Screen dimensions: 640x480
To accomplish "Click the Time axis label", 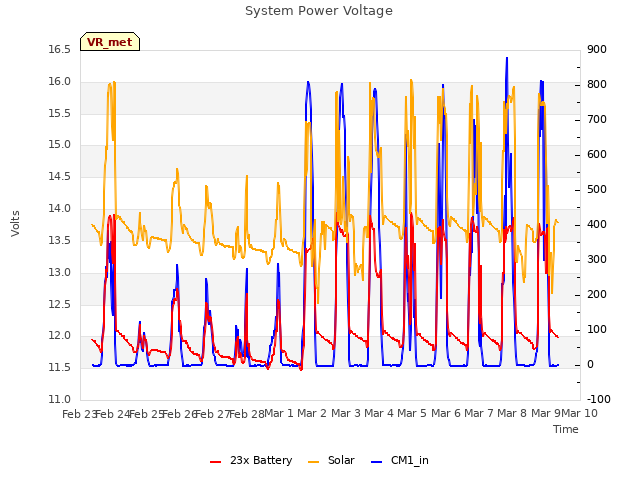I will 566,429.
